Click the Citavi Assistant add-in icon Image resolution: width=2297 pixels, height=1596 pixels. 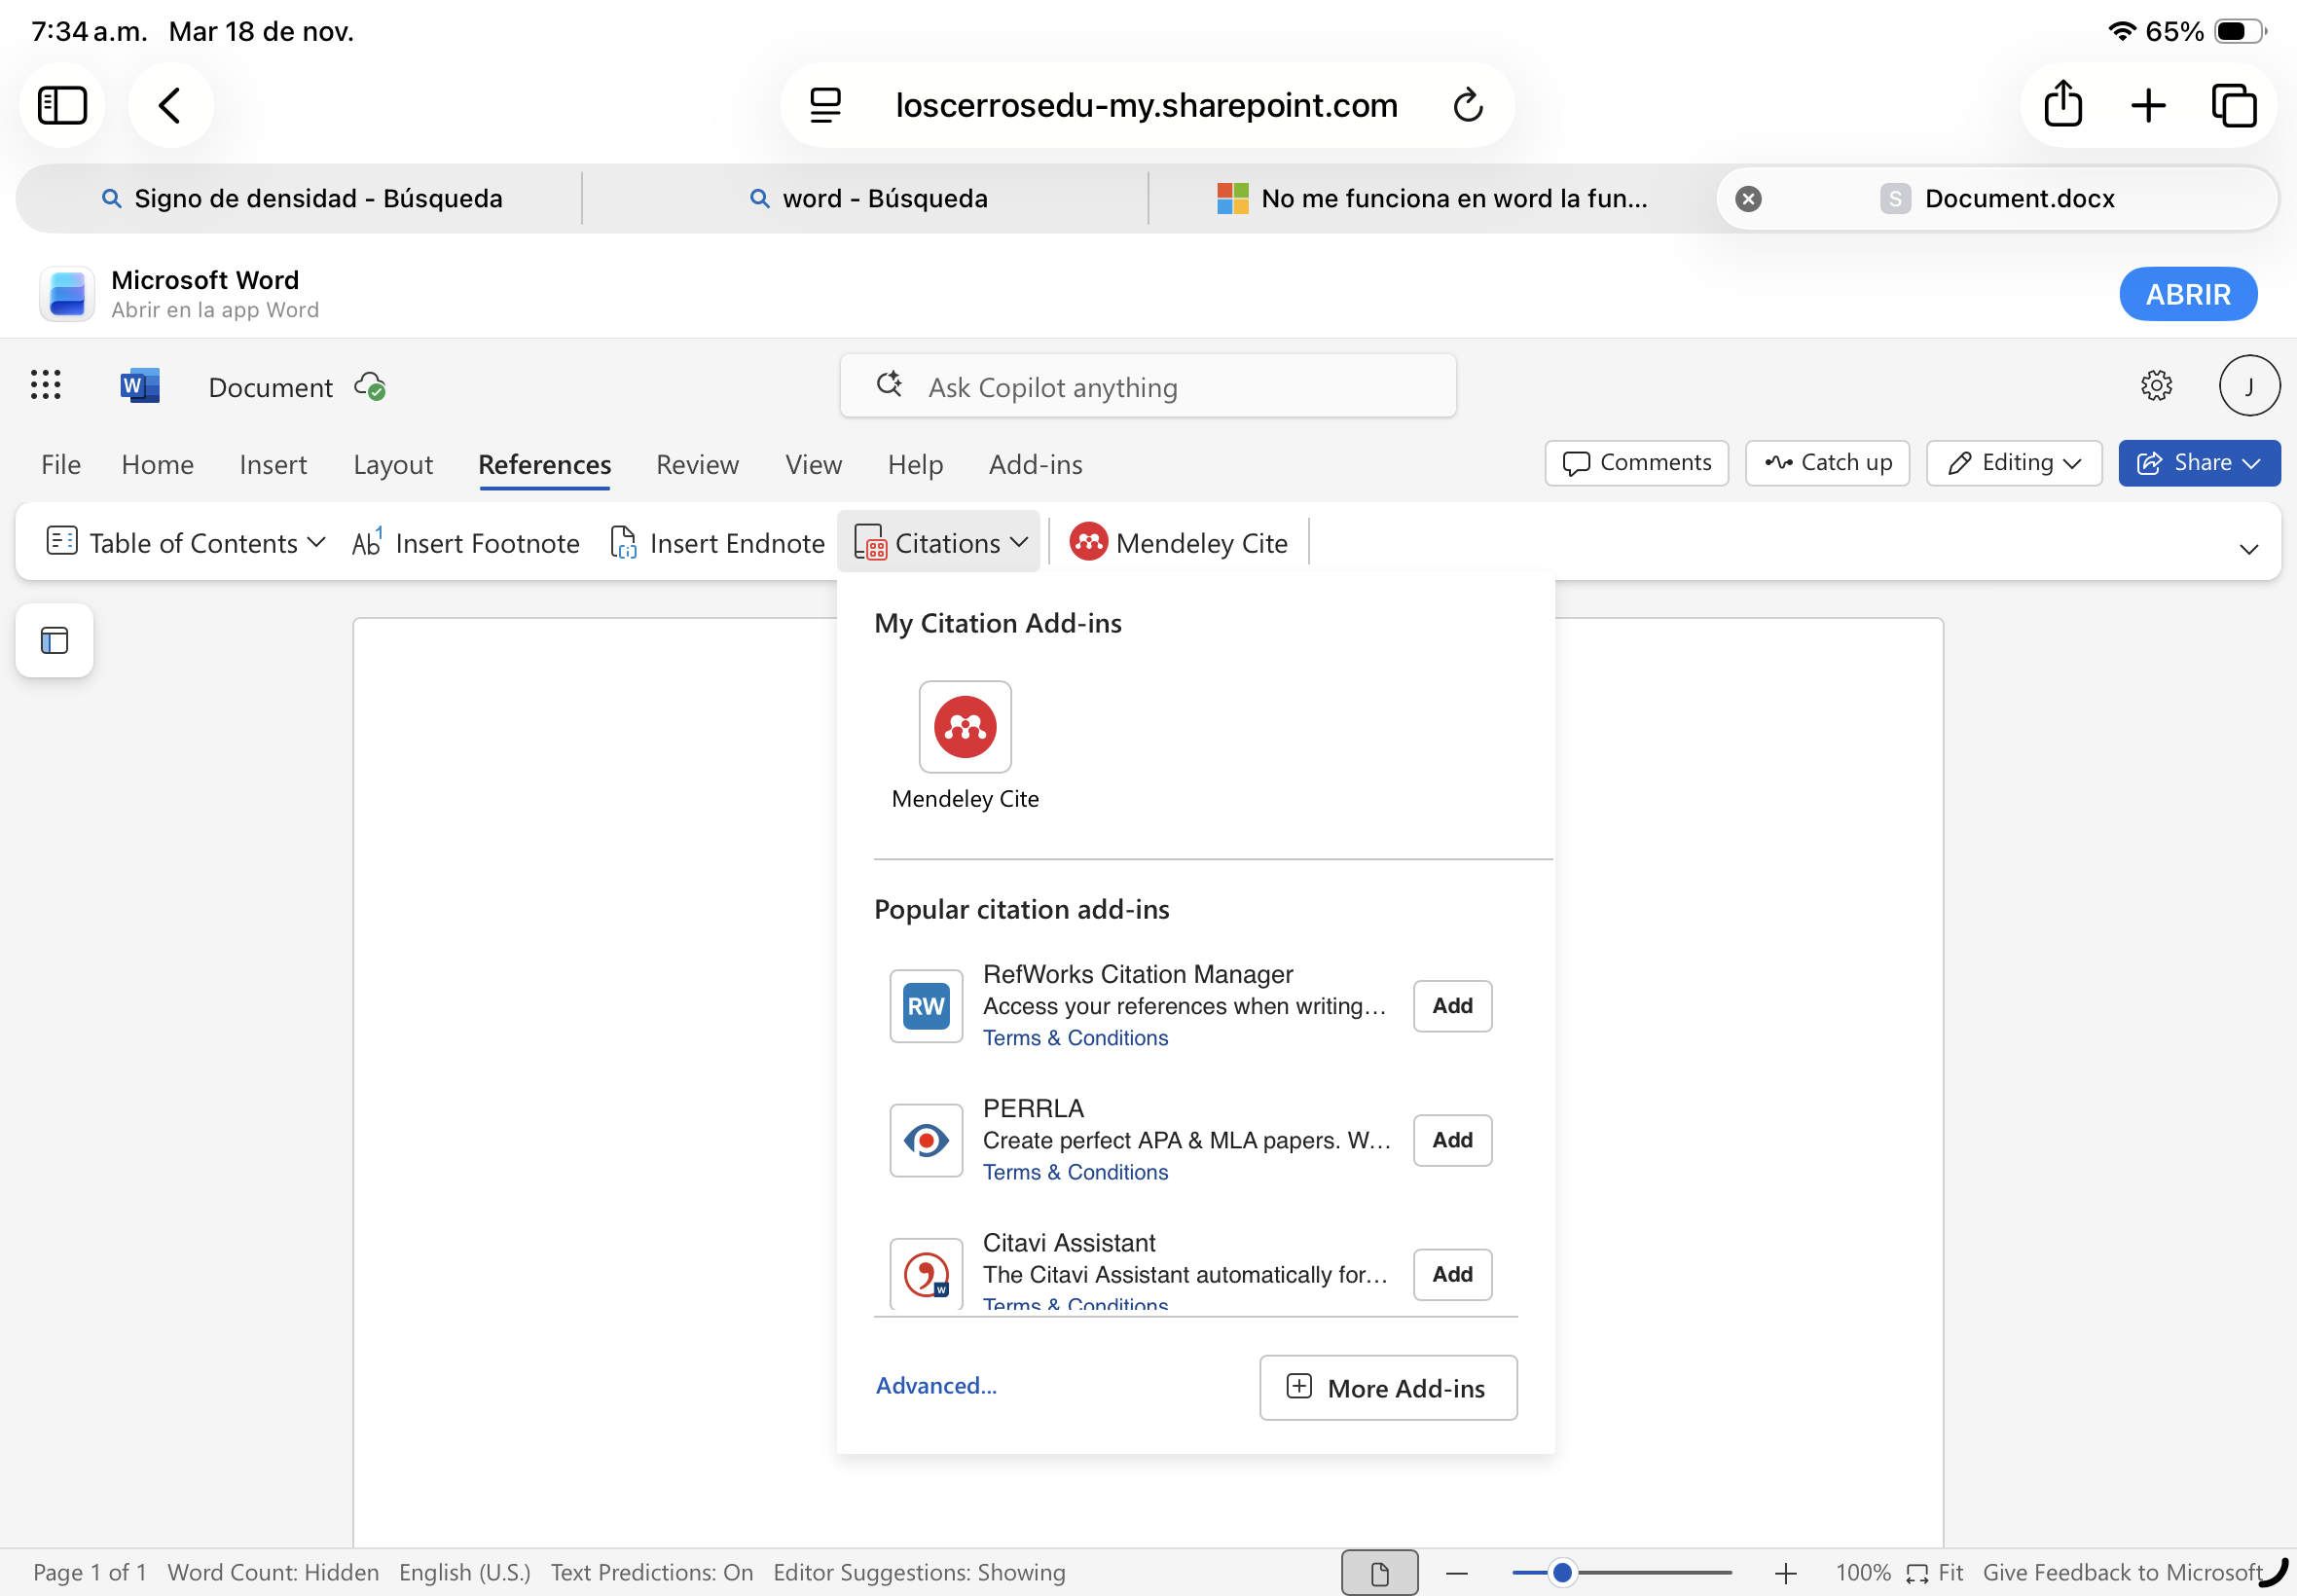coord(926,1273)
